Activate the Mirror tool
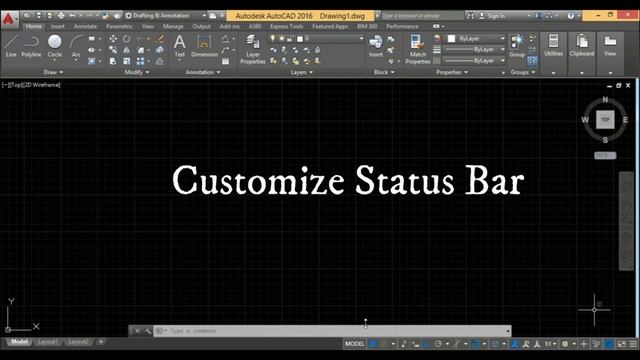This screenshot has width=640, height=360. coord(127,50)
